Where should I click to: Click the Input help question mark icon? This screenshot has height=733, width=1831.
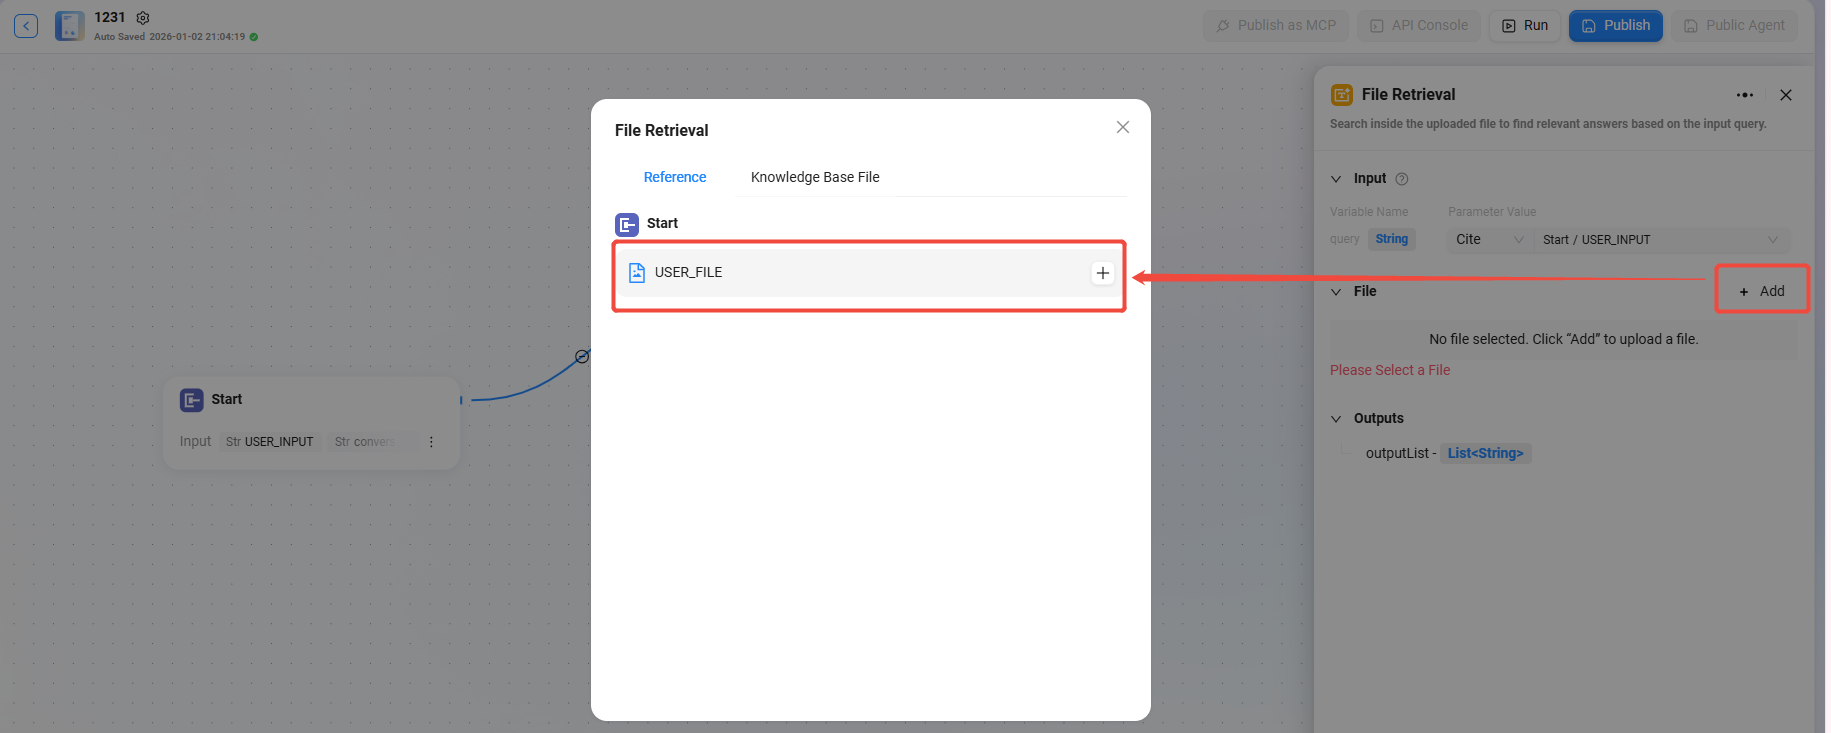pyautogui.click(x=1401, y=179)
